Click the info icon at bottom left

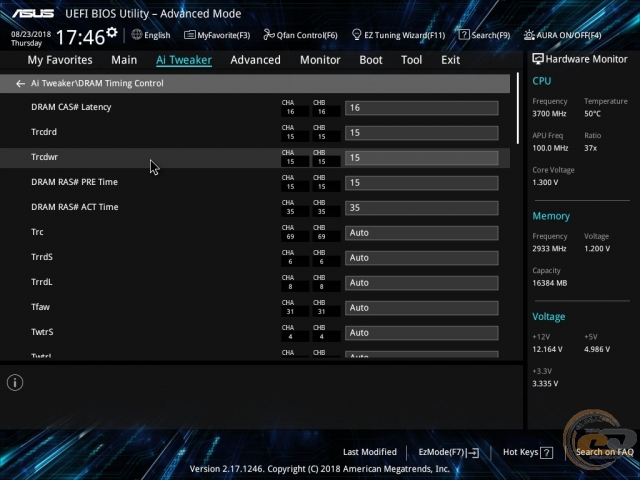click(15, 383)
